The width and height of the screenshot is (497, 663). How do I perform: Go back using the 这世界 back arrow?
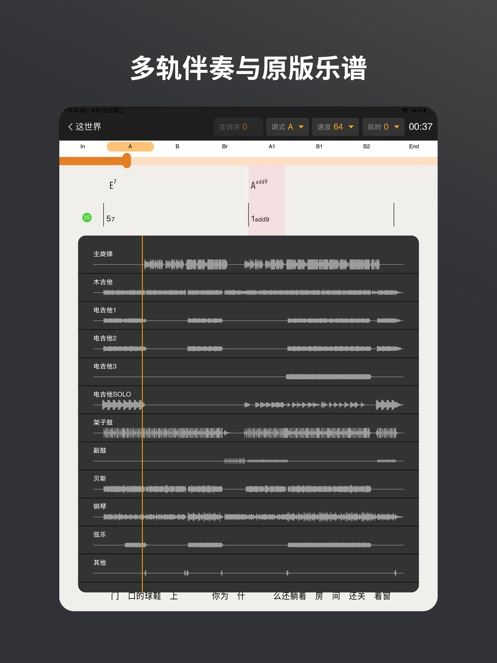click(x=85, y=126)
